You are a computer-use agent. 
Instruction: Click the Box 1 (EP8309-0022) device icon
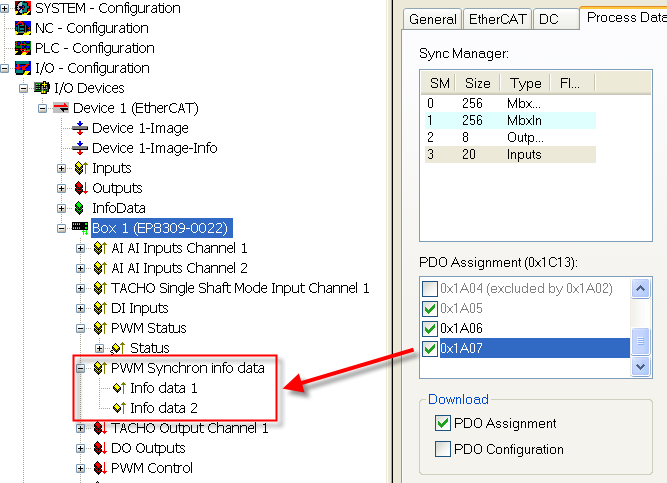pos(80,228)
